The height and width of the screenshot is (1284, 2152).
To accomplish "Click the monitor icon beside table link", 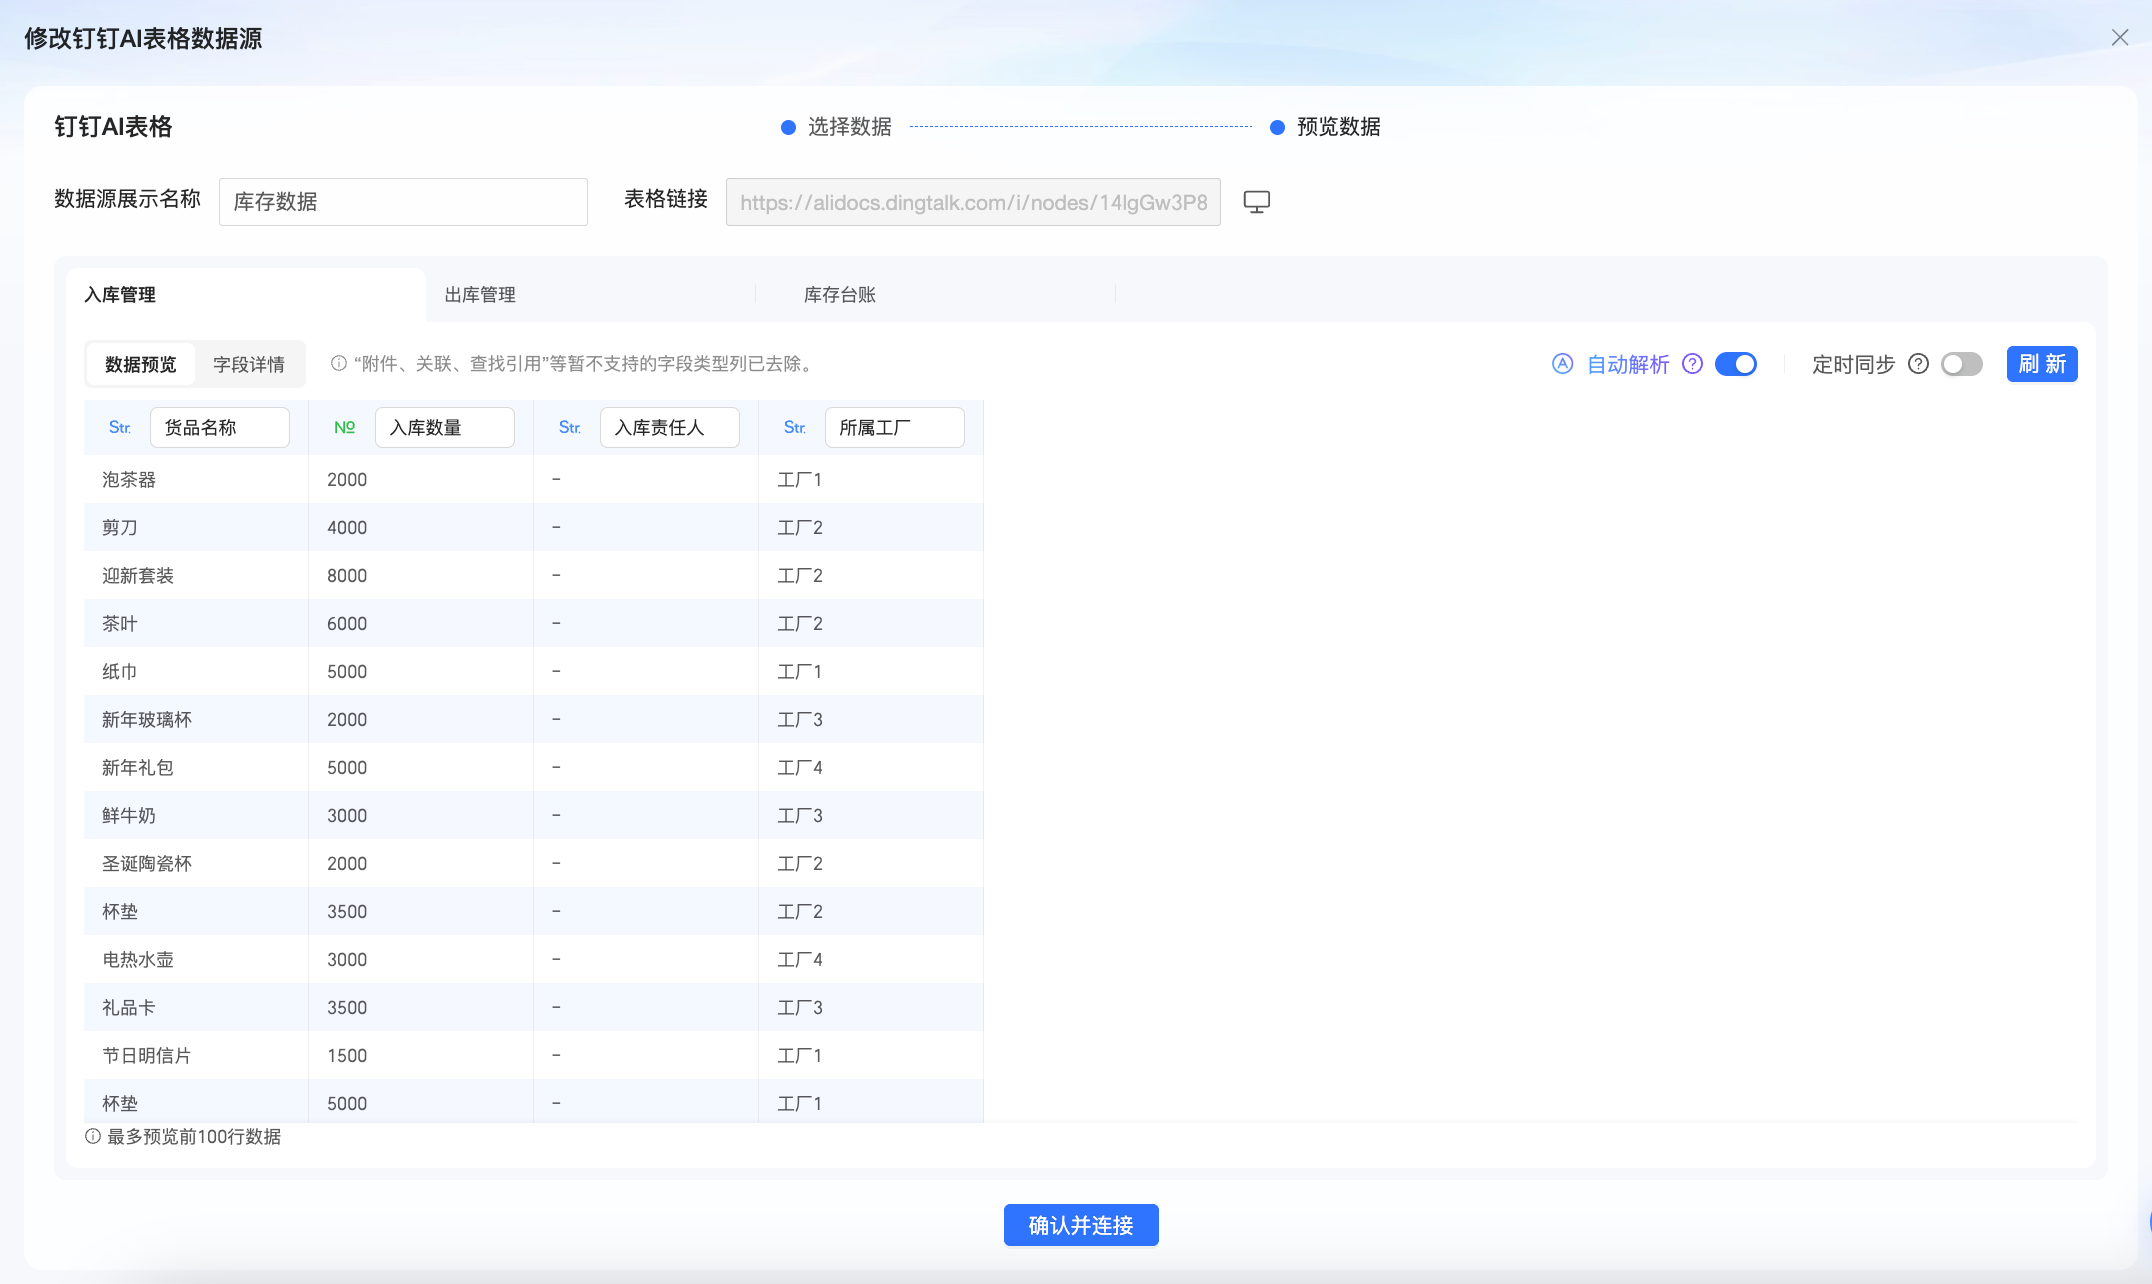I will (x=1256, y=202).
